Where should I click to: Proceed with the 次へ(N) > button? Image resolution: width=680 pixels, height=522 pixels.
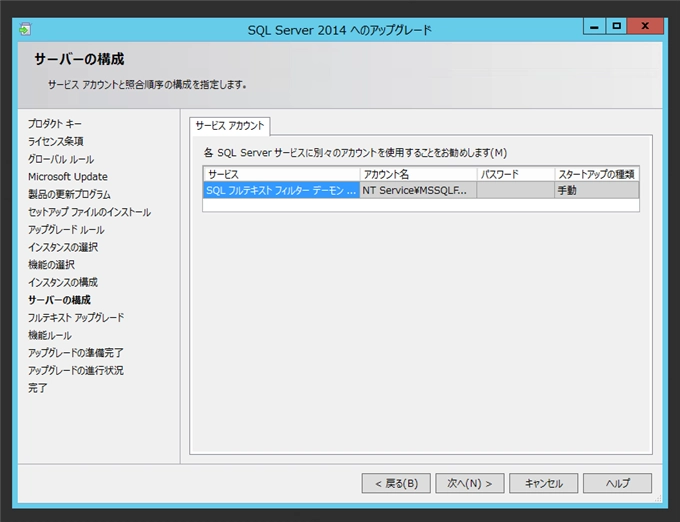(470, 483)
